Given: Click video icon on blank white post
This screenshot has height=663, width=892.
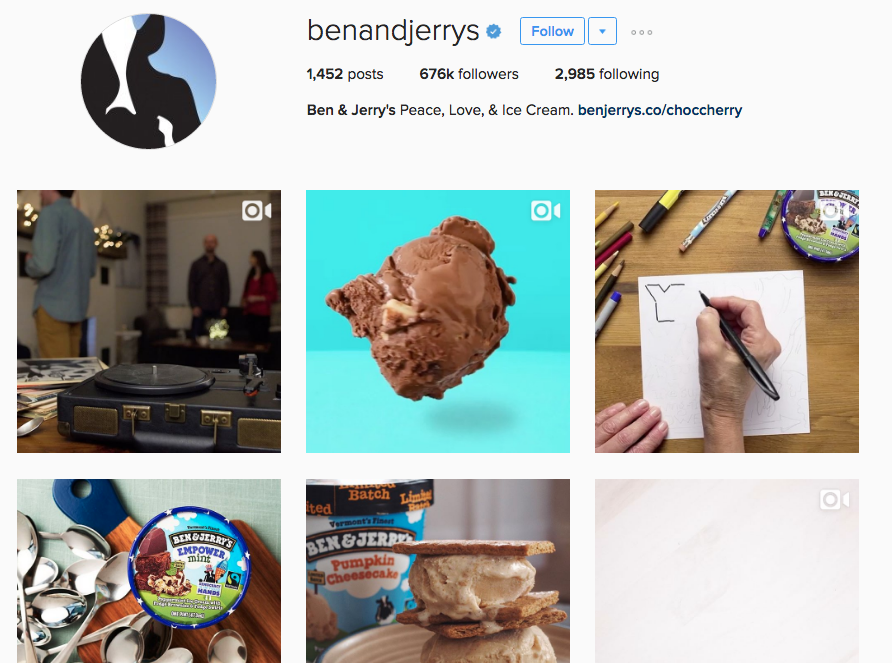Looking at the screenshot, I should [835, 500].
